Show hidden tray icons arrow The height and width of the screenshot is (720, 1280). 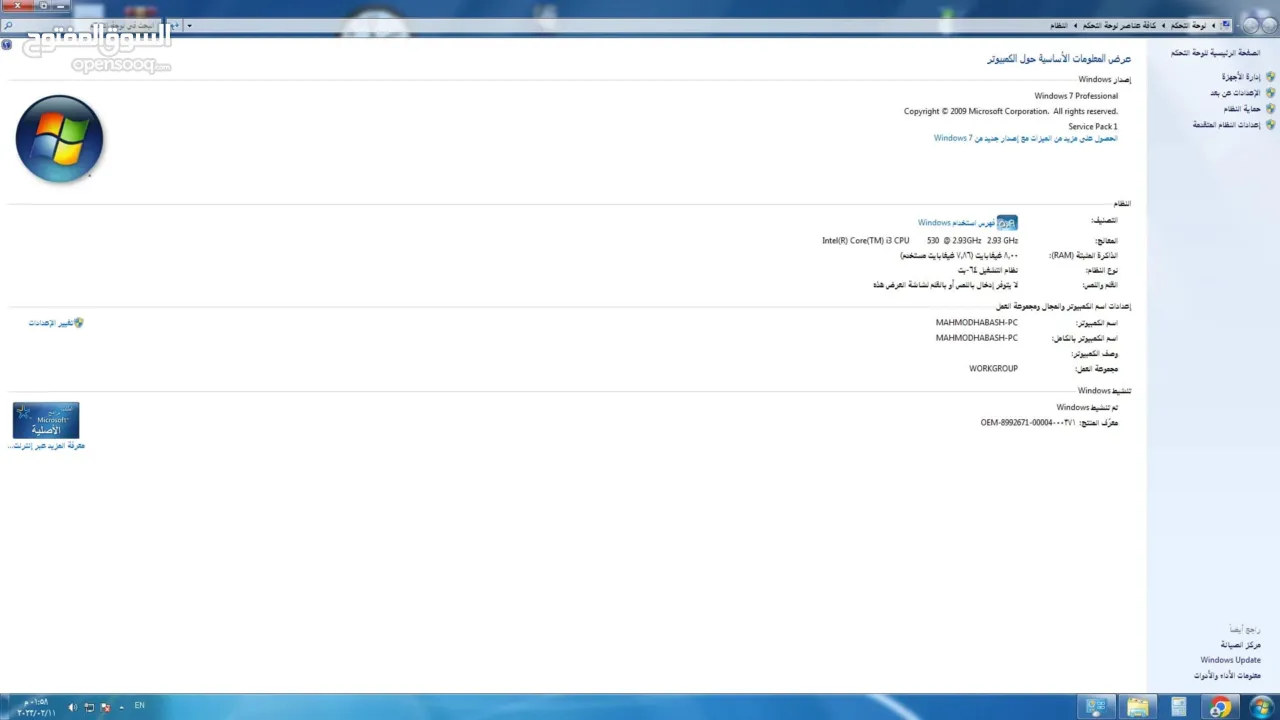122,707
